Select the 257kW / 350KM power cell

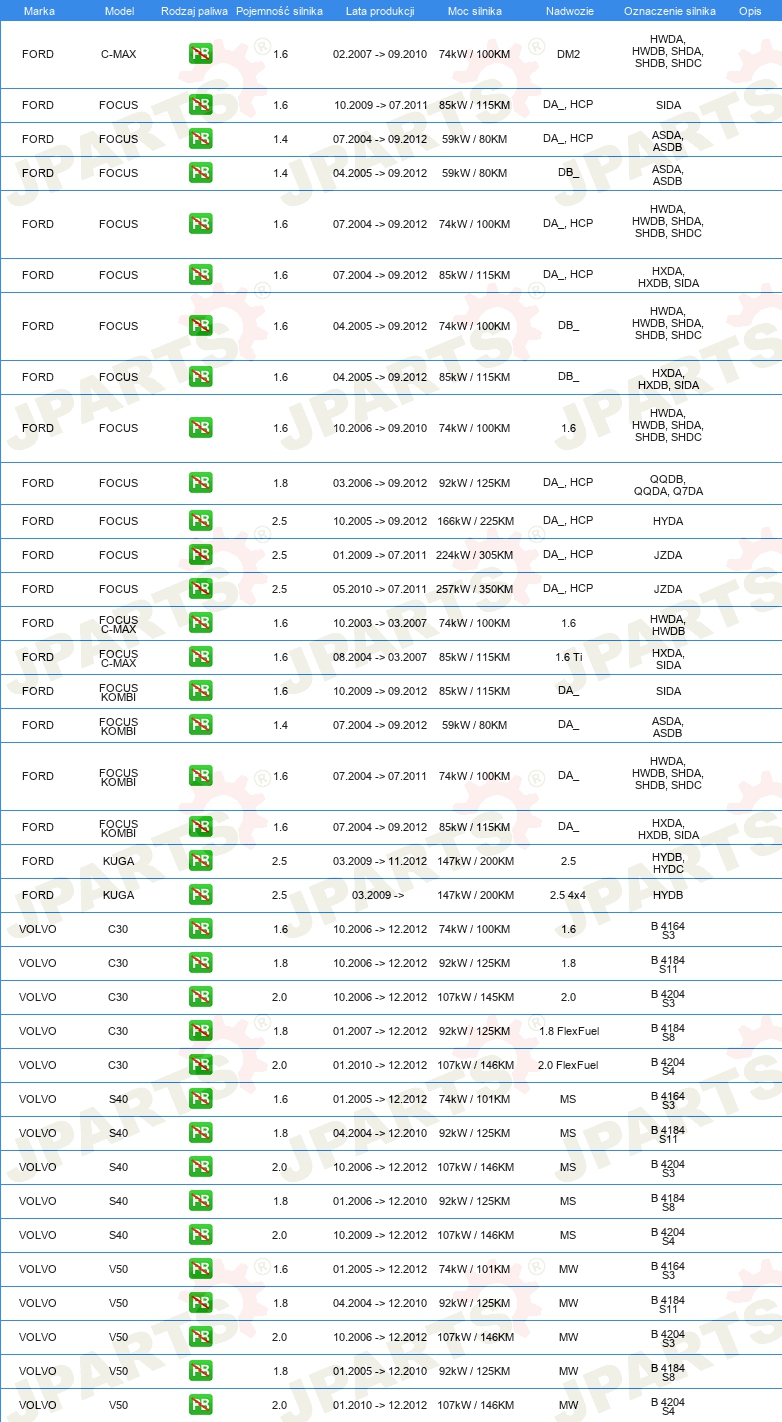coord(474,589)
